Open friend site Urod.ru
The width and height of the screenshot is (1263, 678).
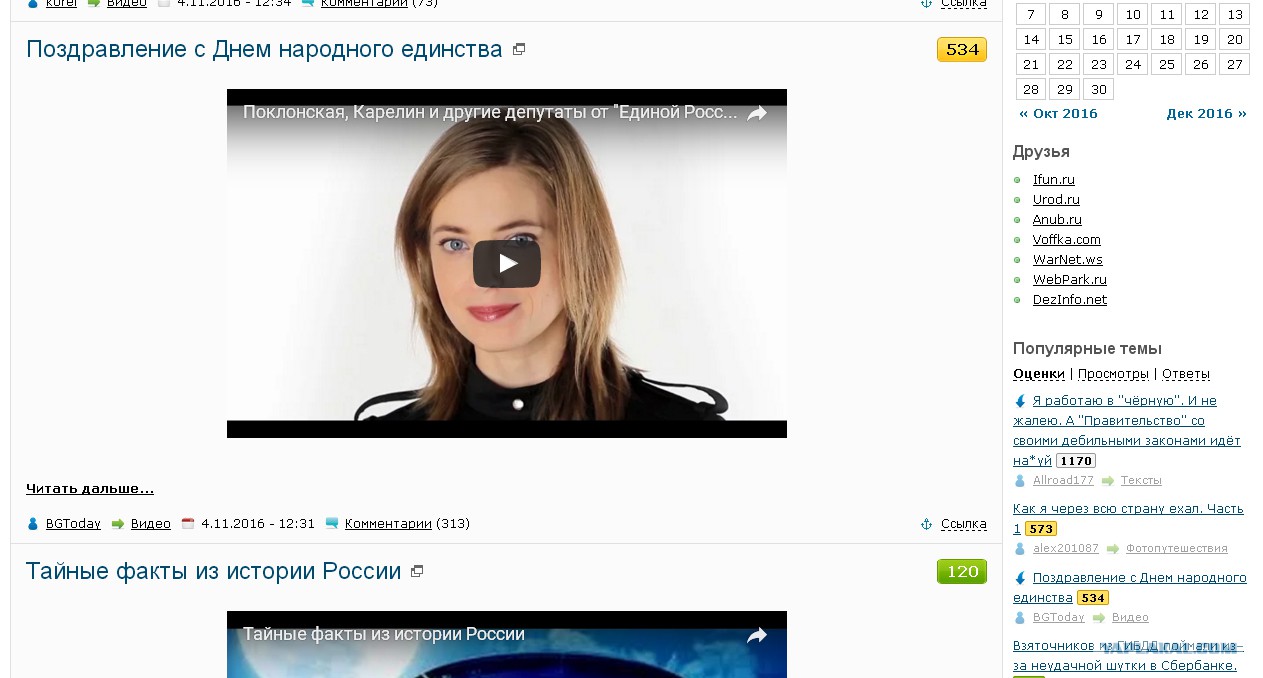1056,200
